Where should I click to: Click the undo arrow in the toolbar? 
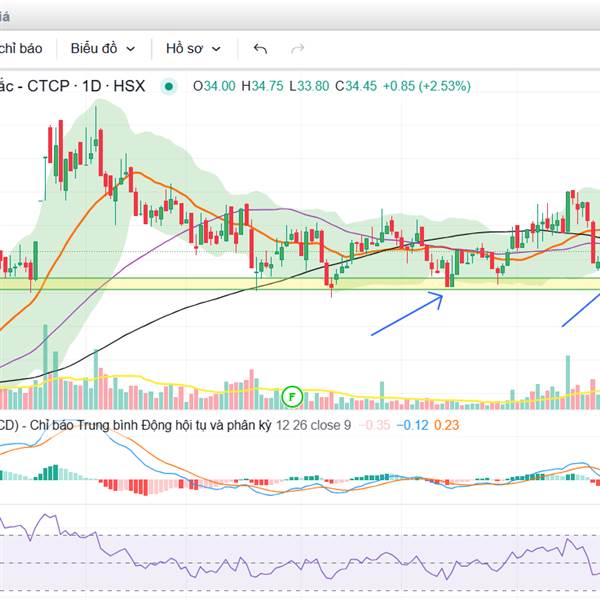click(x=261, y=48)
